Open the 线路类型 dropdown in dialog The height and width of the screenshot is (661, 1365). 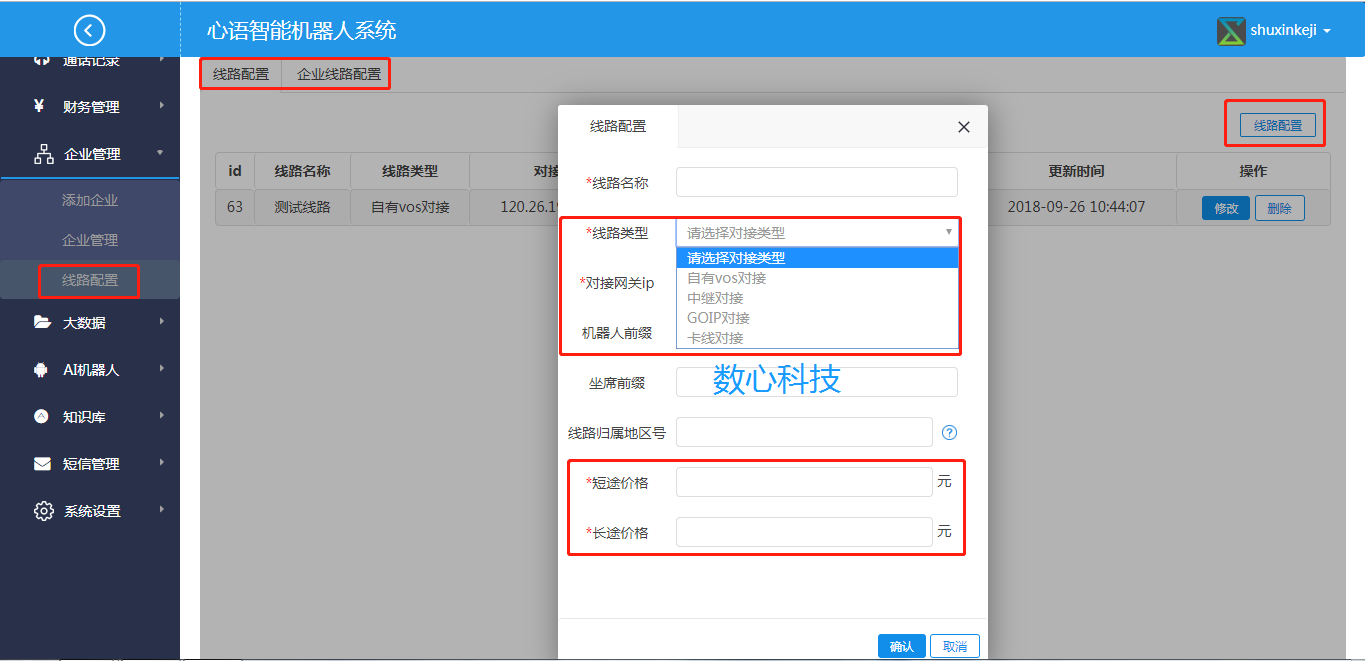pos(816,232)
